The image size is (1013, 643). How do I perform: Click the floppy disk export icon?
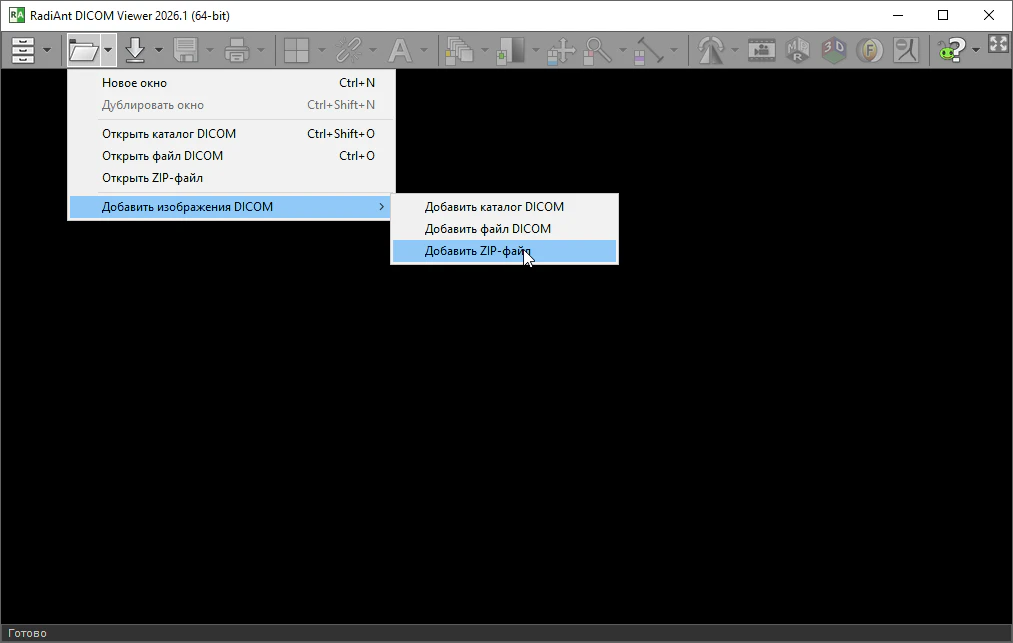(185, 50)
